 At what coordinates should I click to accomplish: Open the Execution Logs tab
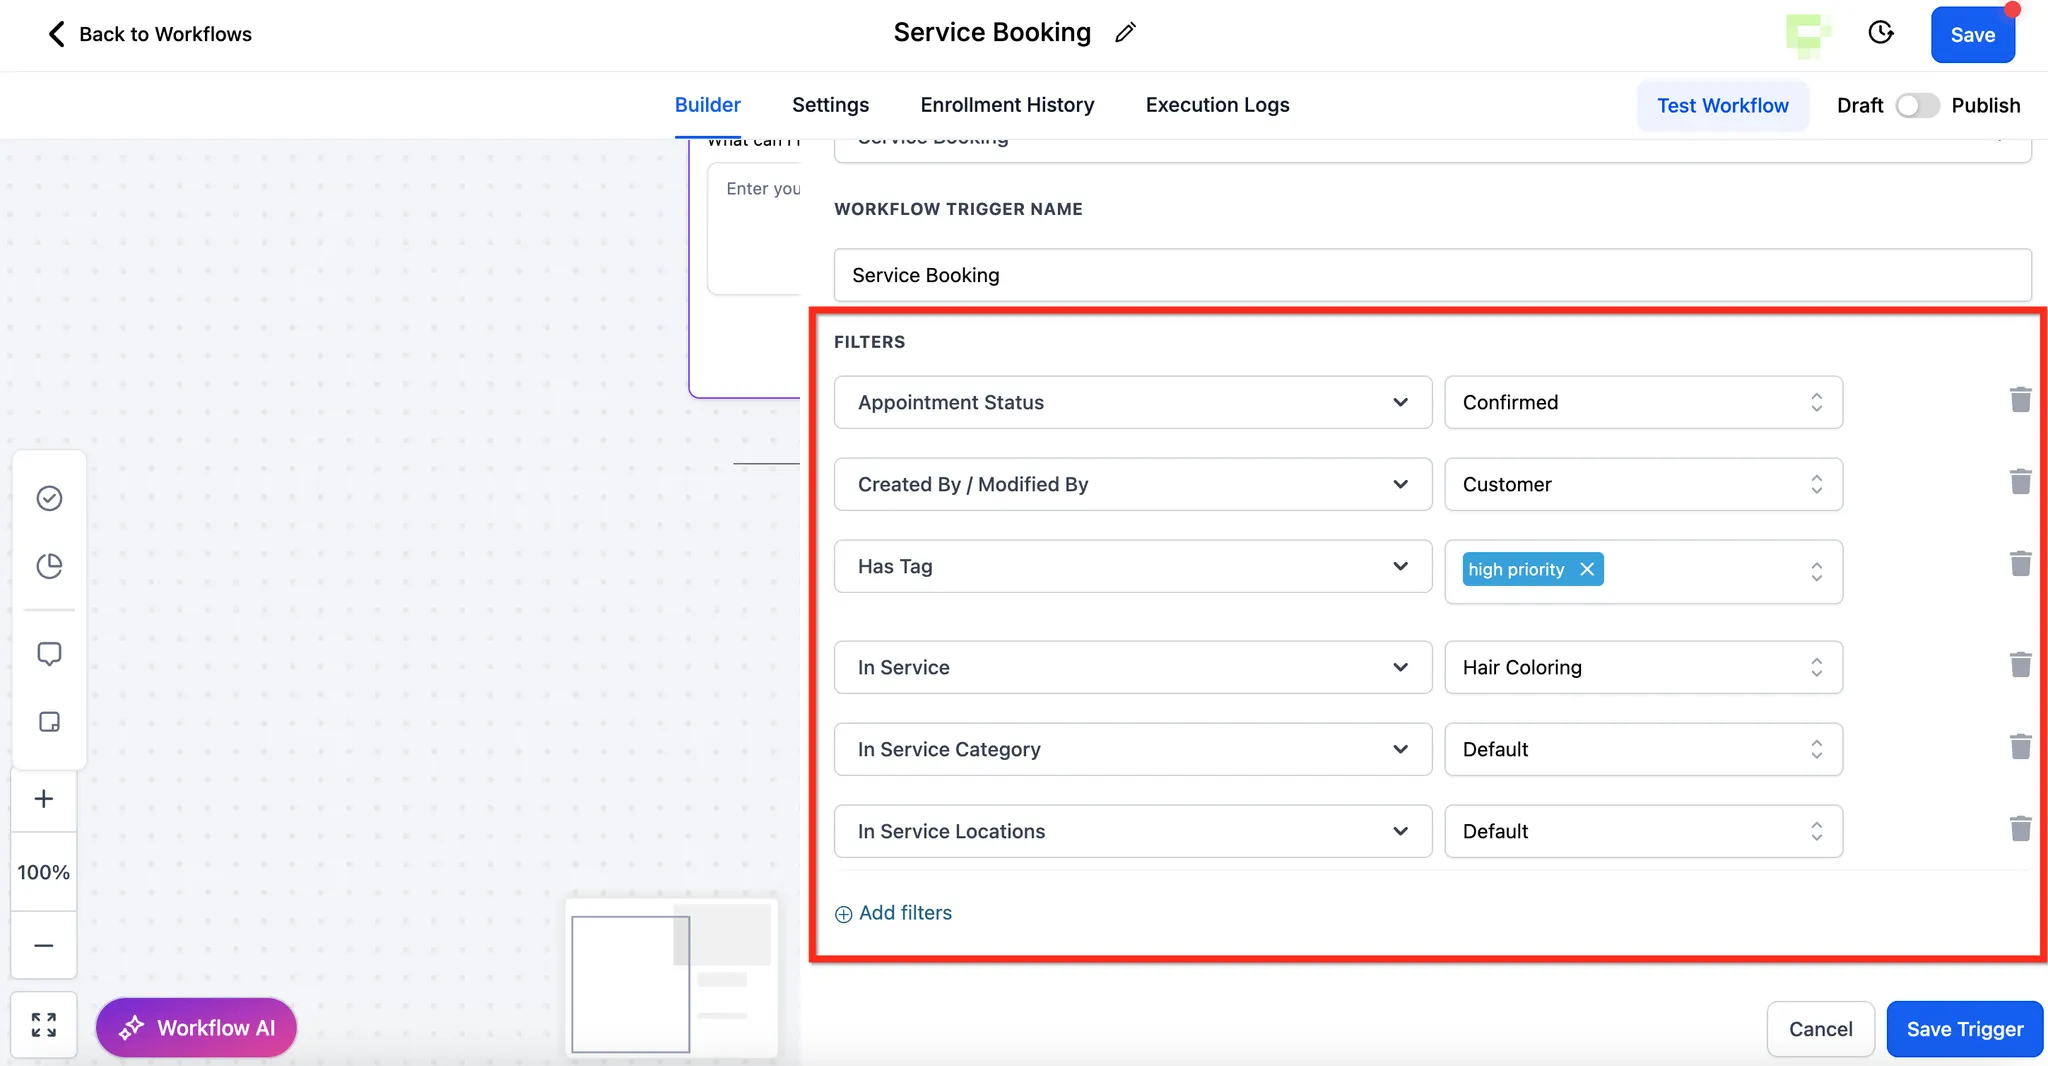click(x=1217, y=105)
